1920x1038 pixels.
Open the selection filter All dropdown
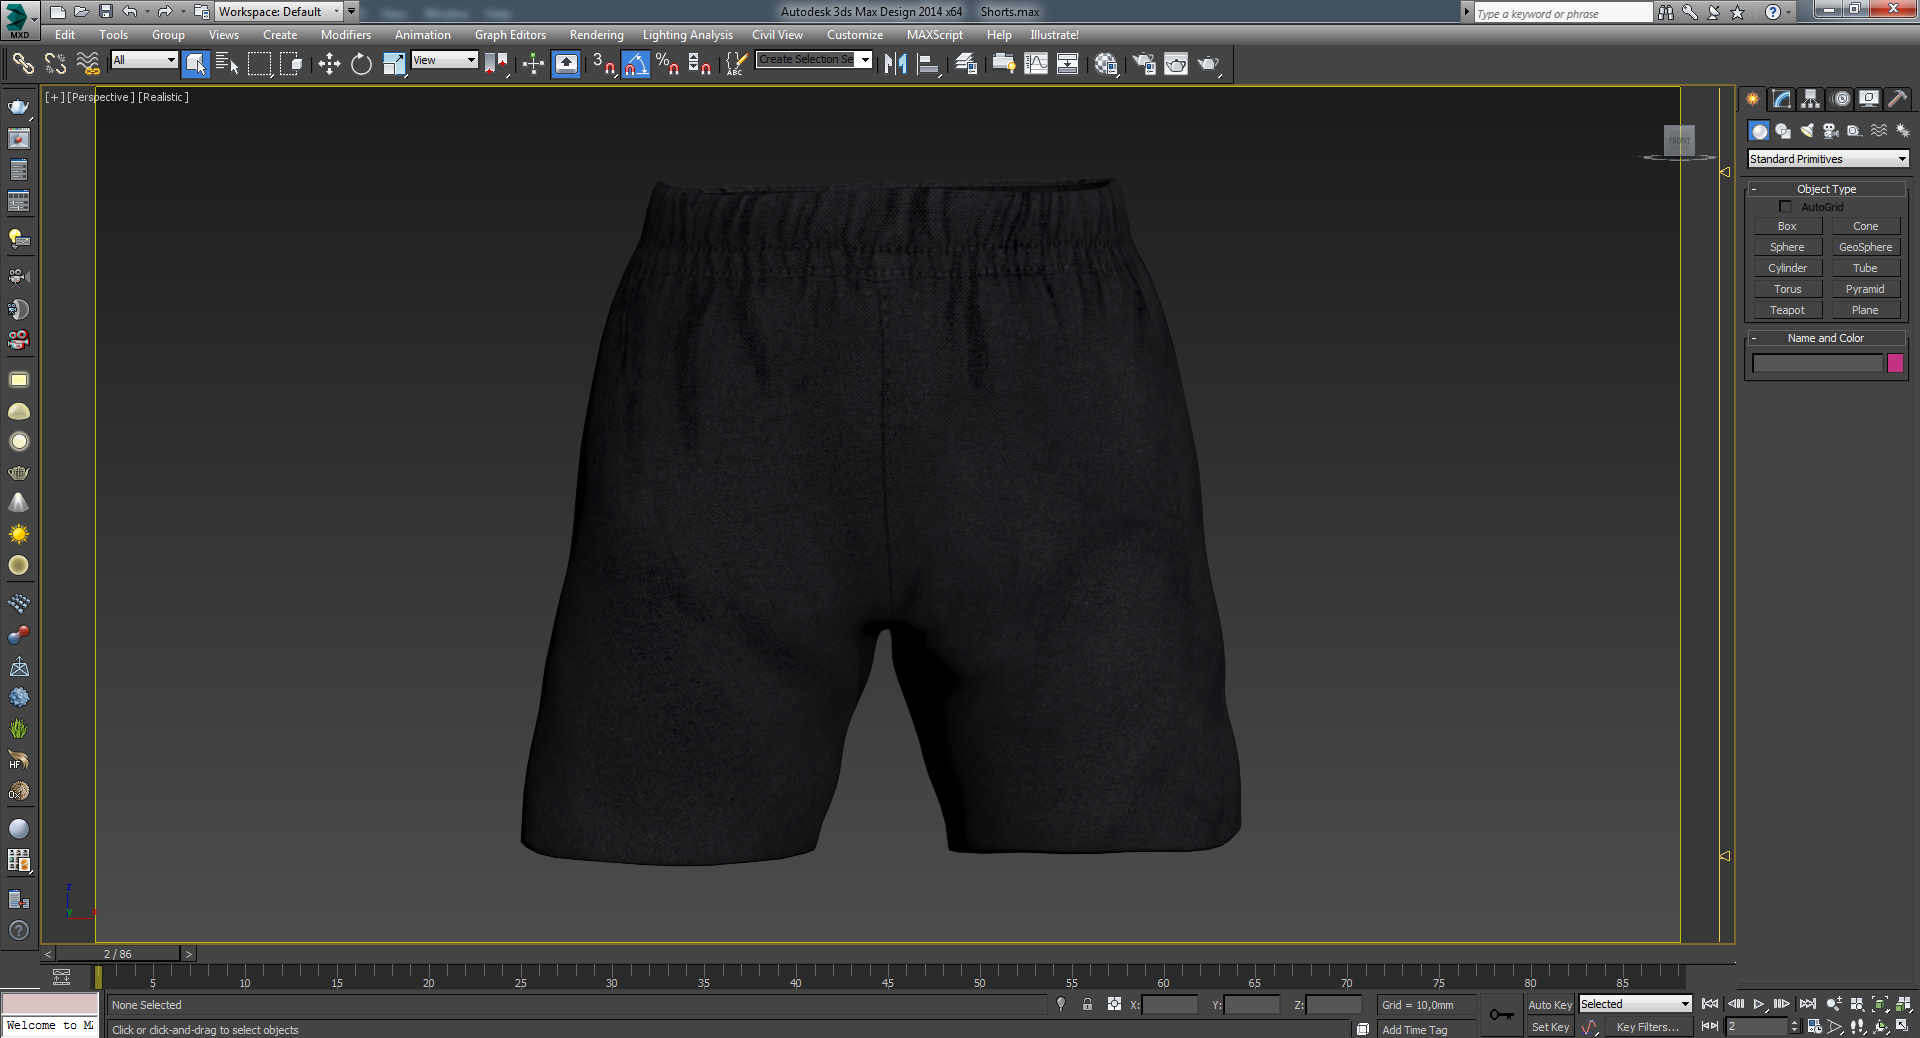pyautogui.click(x=143, y=60)
